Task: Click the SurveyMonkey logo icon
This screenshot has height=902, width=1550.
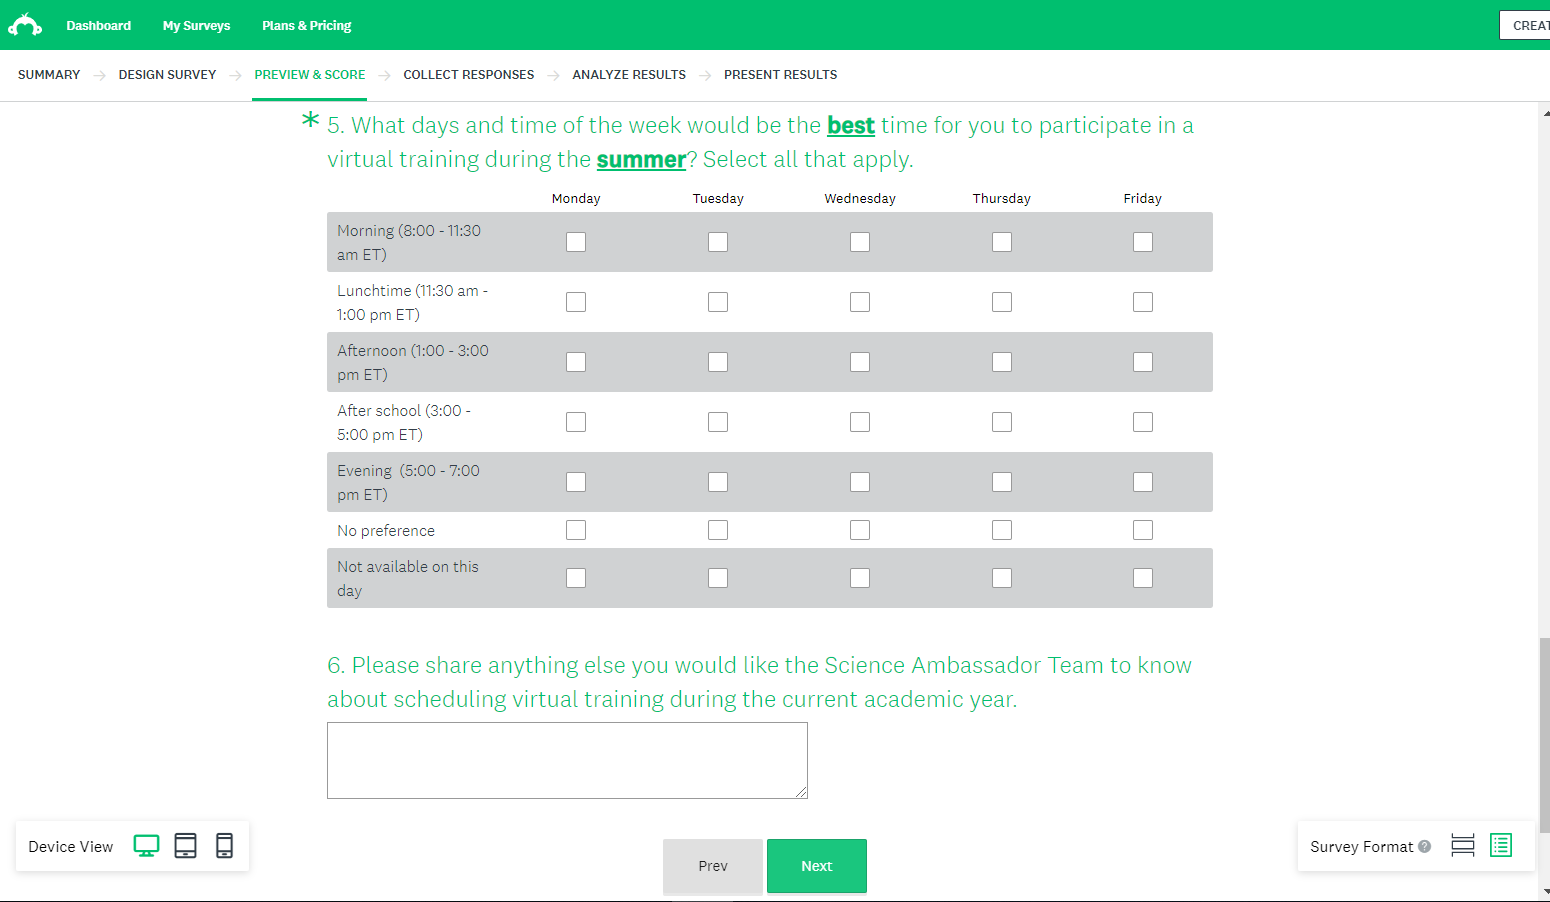Action: 25,25
